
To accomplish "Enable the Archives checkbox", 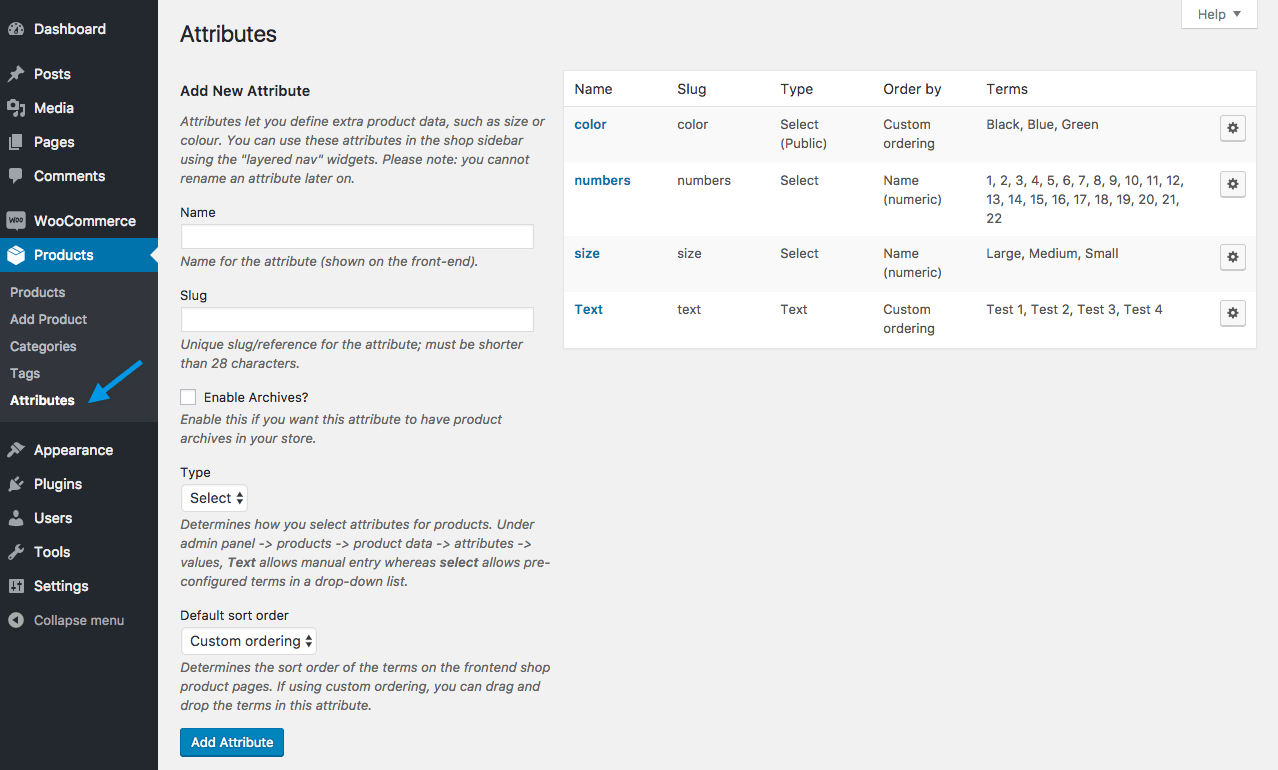I will 188,397.
